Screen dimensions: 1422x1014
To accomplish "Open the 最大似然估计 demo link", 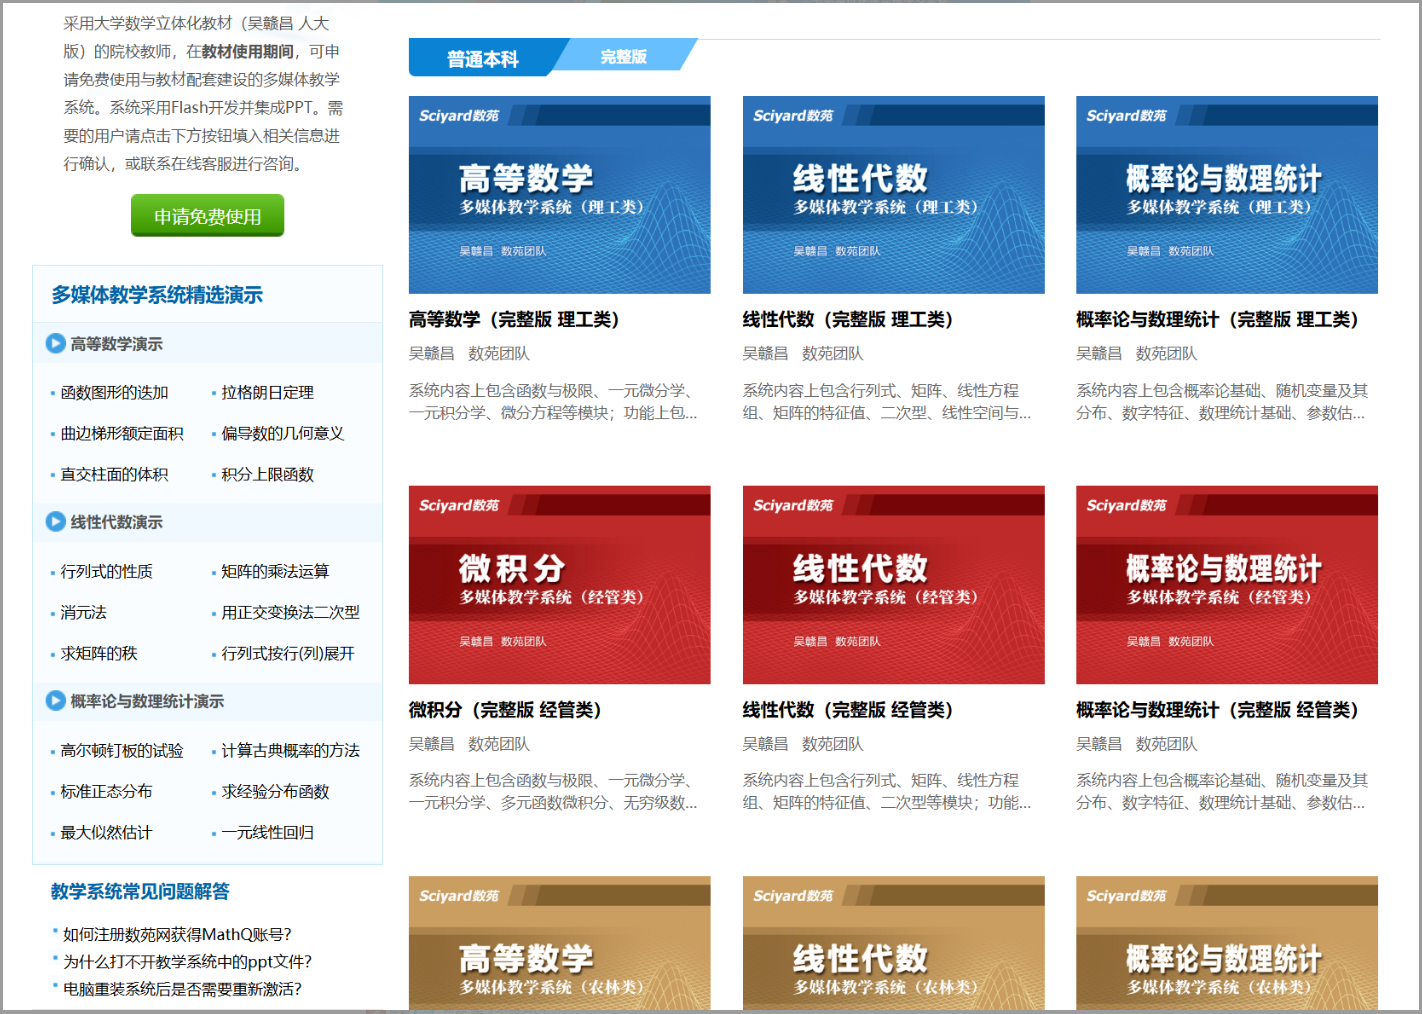I will pyautogui.click(x=107, y=833).
